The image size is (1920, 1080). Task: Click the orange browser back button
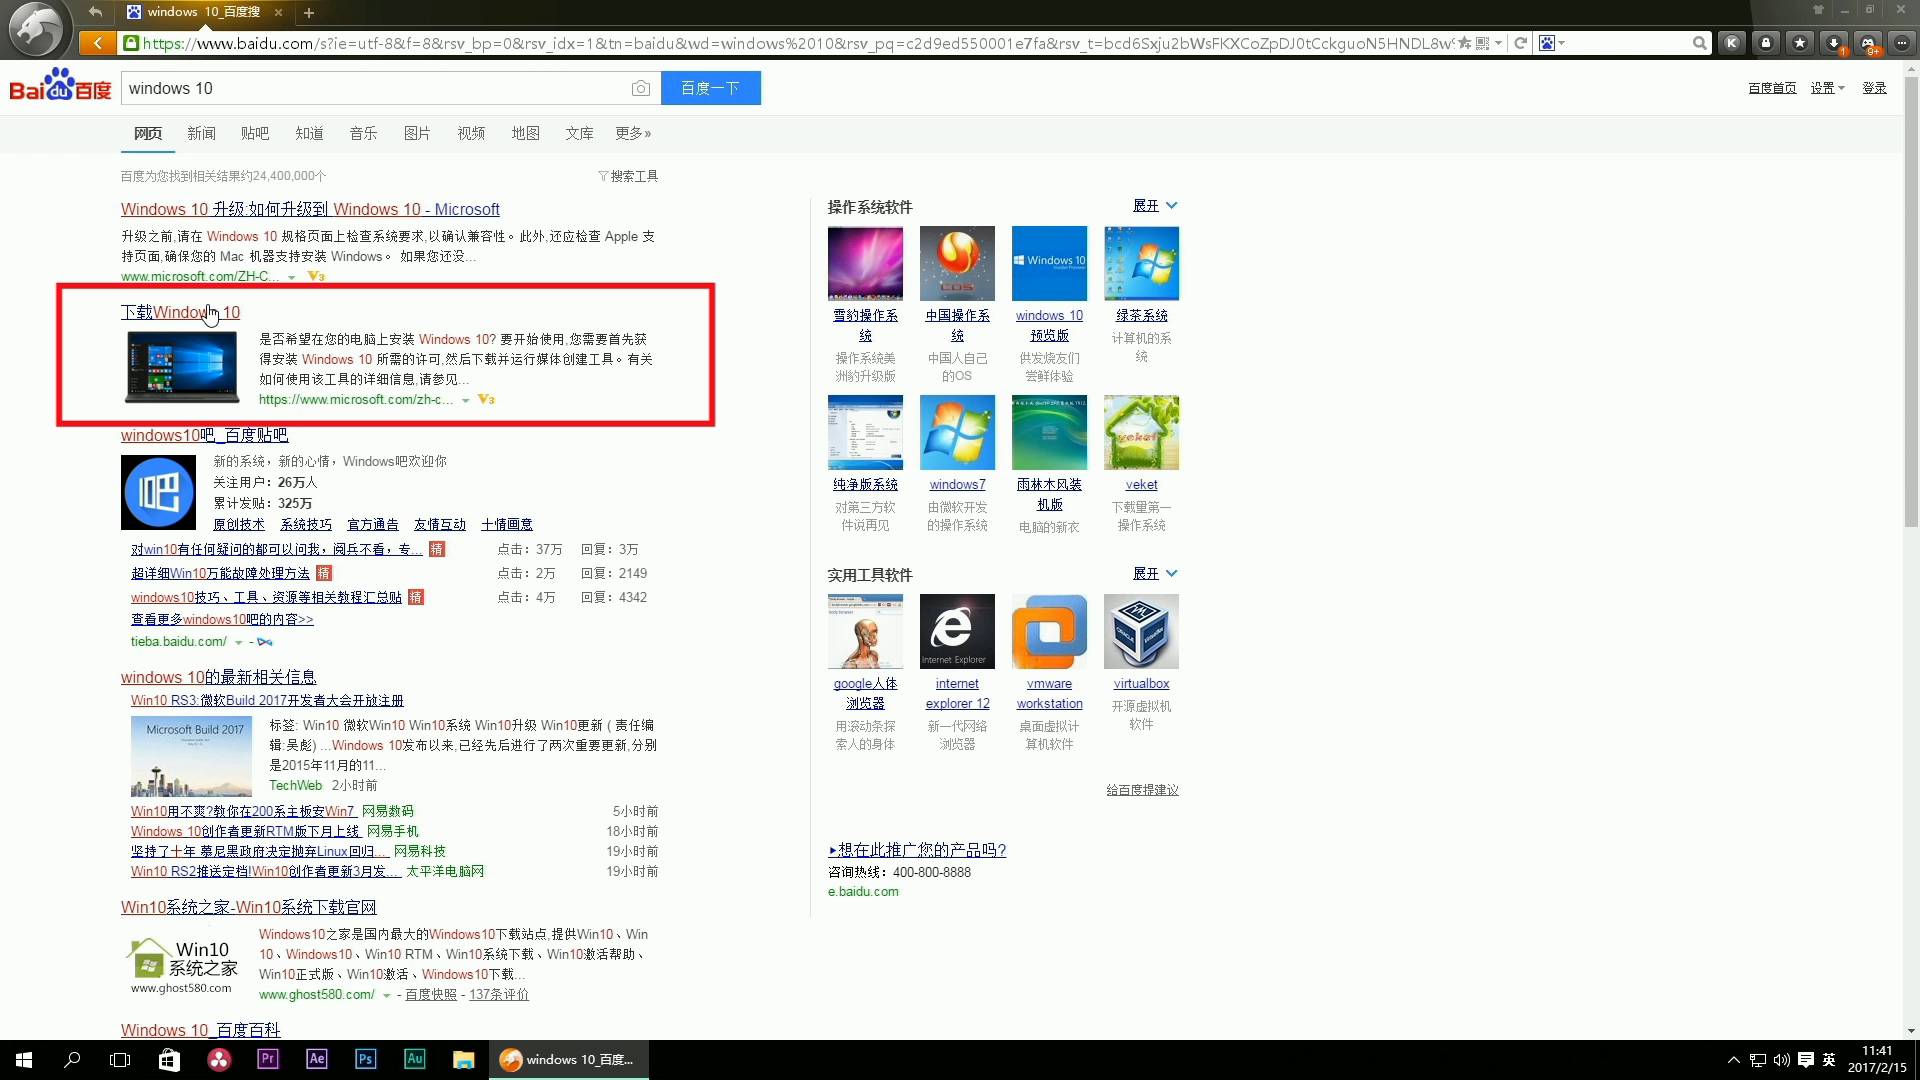click(97, 42)
